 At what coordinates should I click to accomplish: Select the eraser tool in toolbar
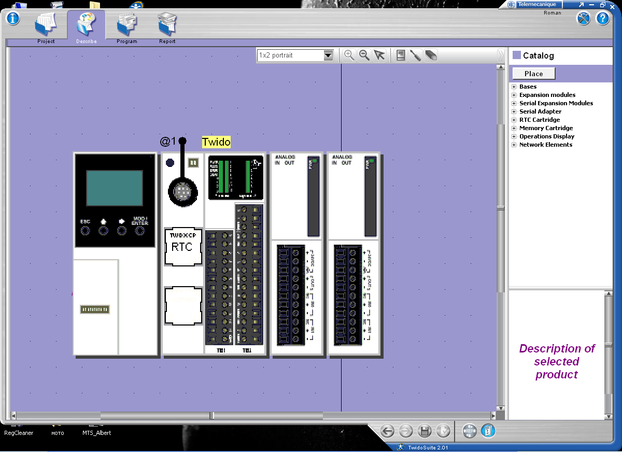[x=431, y=55]
